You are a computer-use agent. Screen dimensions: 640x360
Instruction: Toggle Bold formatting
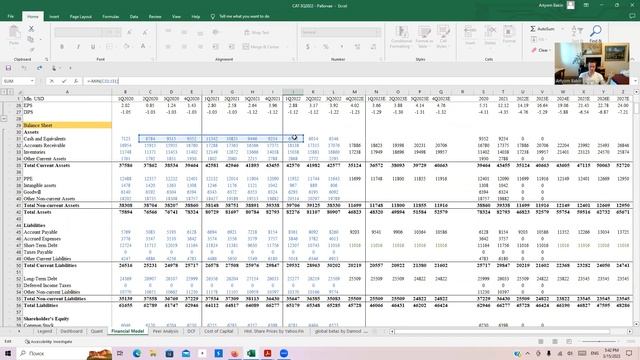[x=62, y=47]
